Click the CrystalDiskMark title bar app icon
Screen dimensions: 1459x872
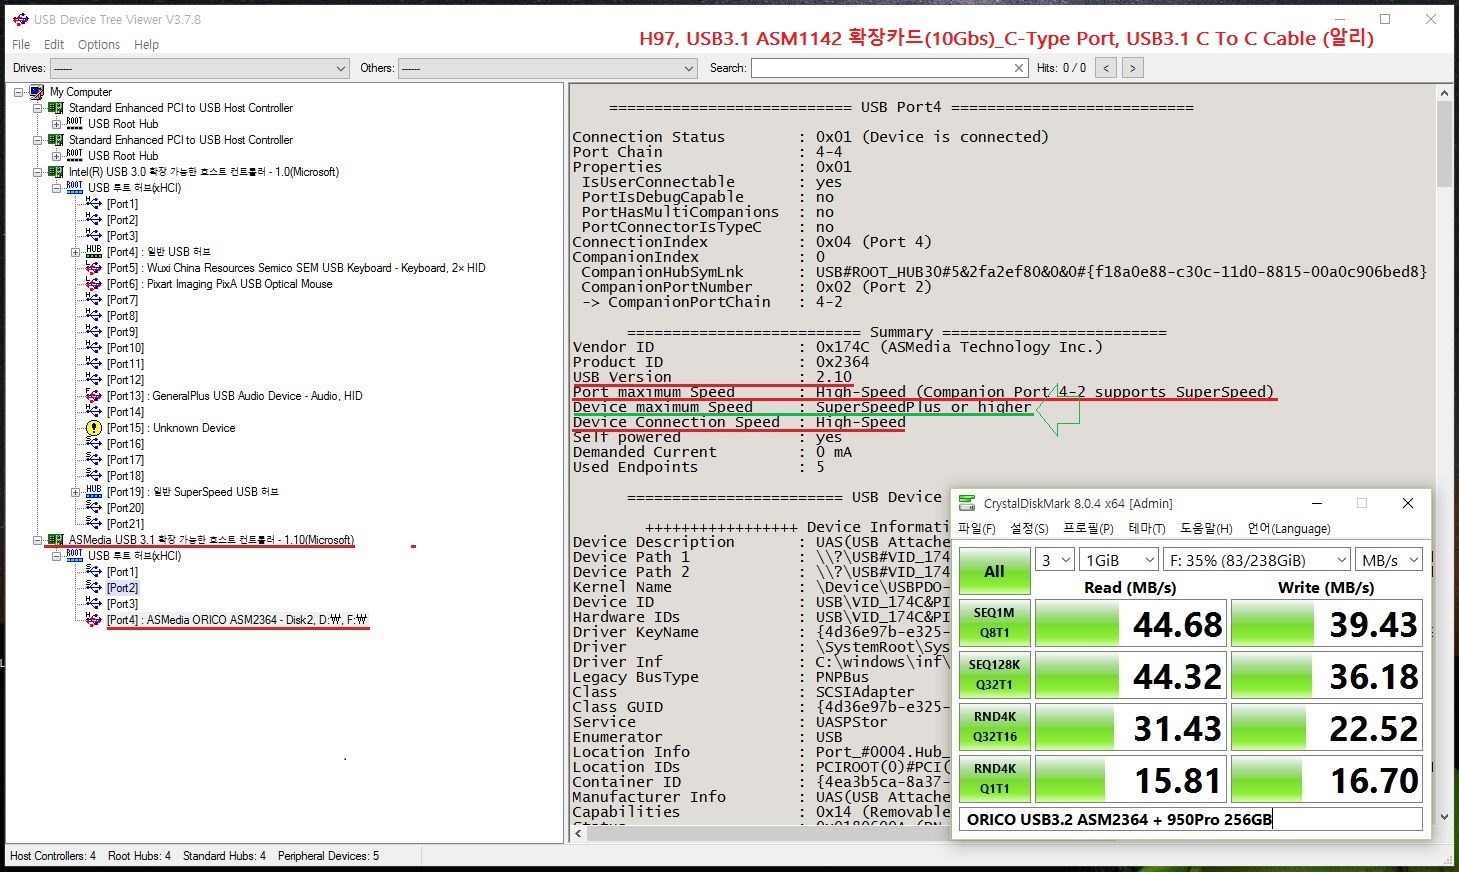click(x=967, y=503)
